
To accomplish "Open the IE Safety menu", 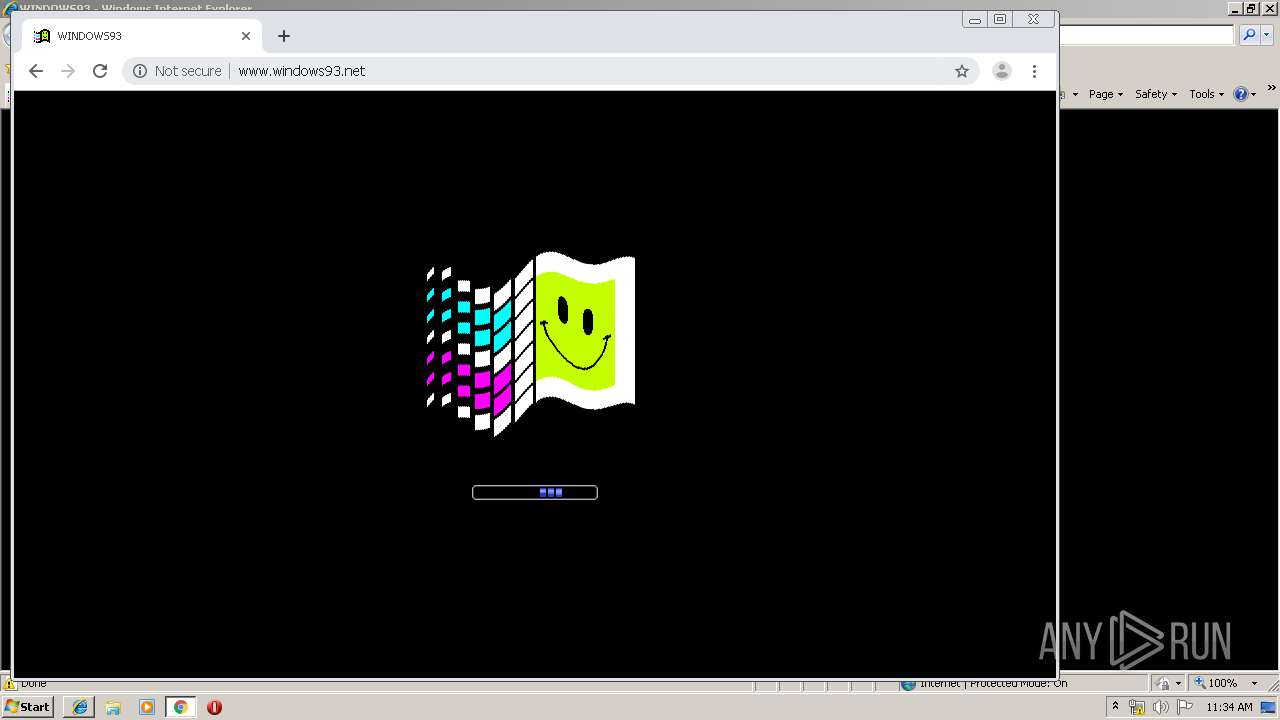I will coord(1155,94).
